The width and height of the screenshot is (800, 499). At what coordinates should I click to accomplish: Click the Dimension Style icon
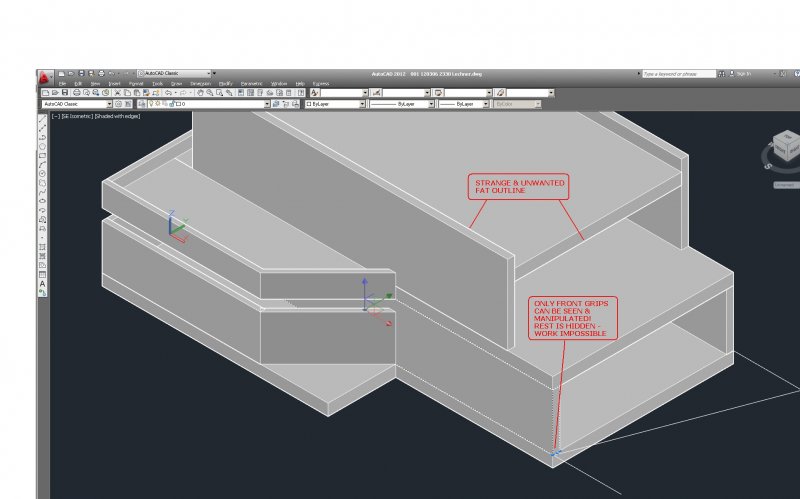377,93
